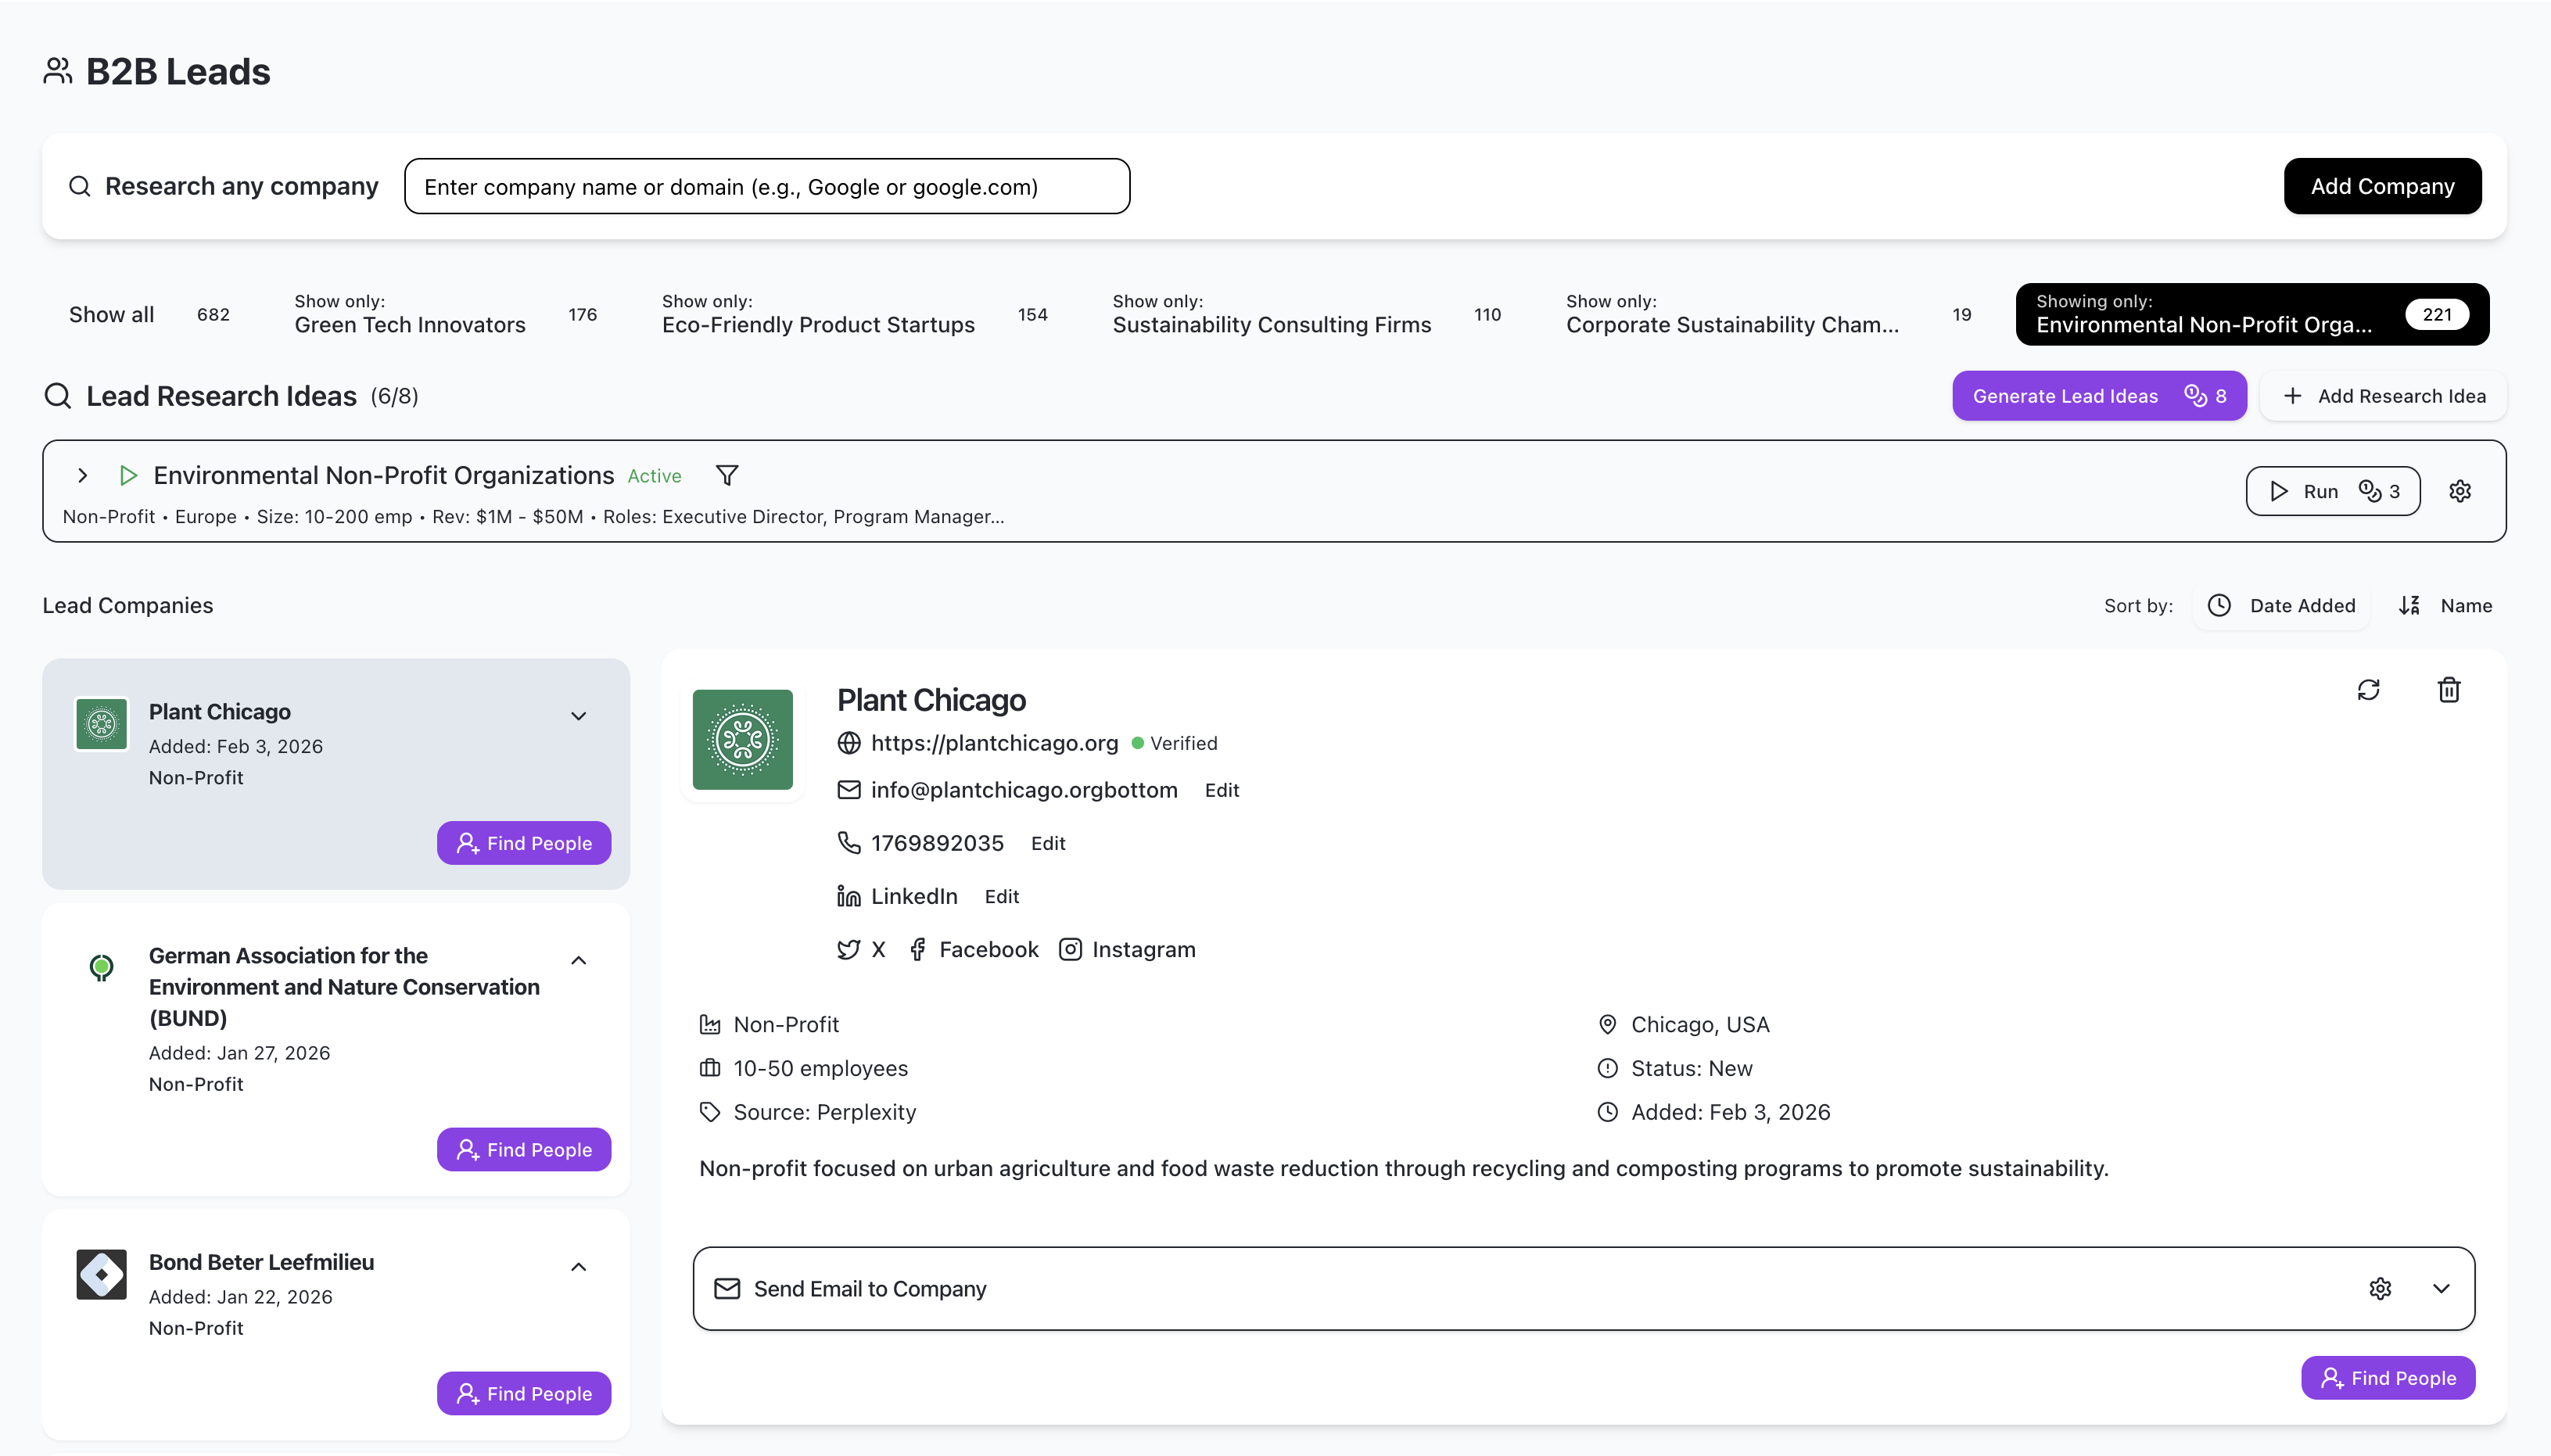Open Plant Chicago's Facebook page
The image size is (2551, 1456).
tap(972, 949)
